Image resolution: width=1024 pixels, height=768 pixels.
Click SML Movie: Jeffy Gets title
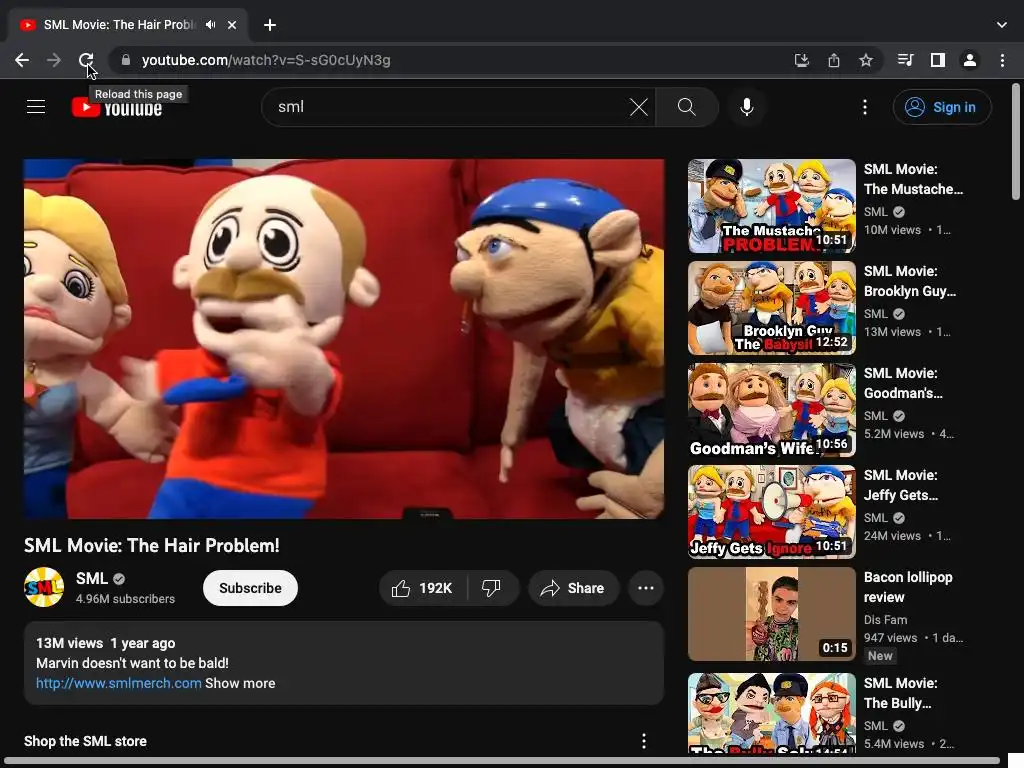tap(901, 485)
